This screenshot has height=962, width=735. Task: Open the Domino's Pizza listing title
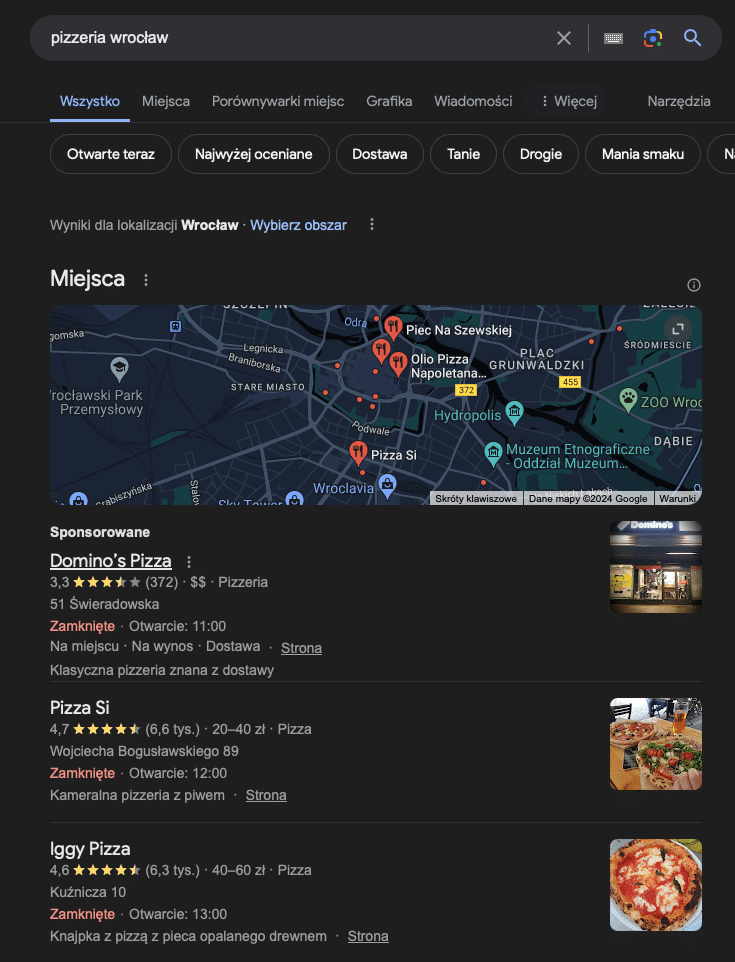click(110, 561)
